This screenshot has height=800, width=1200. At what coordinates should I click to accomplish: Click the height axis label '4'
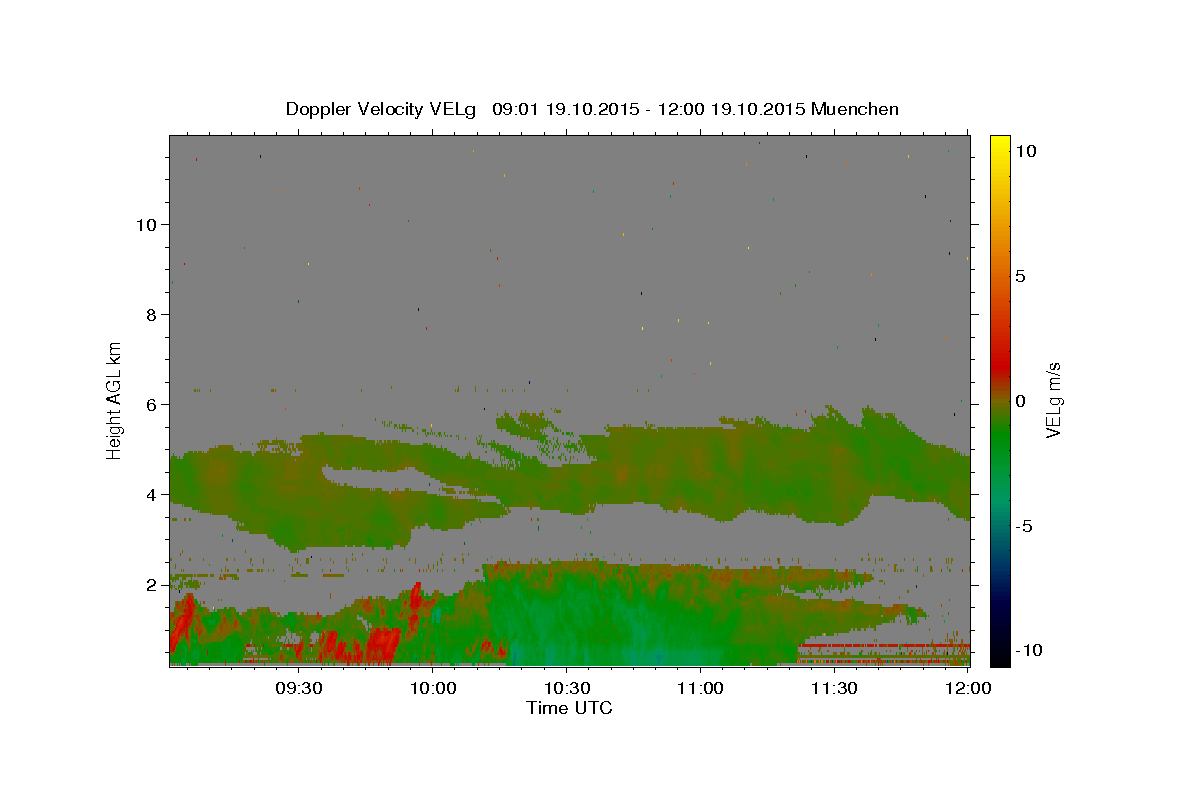[x=150, y=494]
